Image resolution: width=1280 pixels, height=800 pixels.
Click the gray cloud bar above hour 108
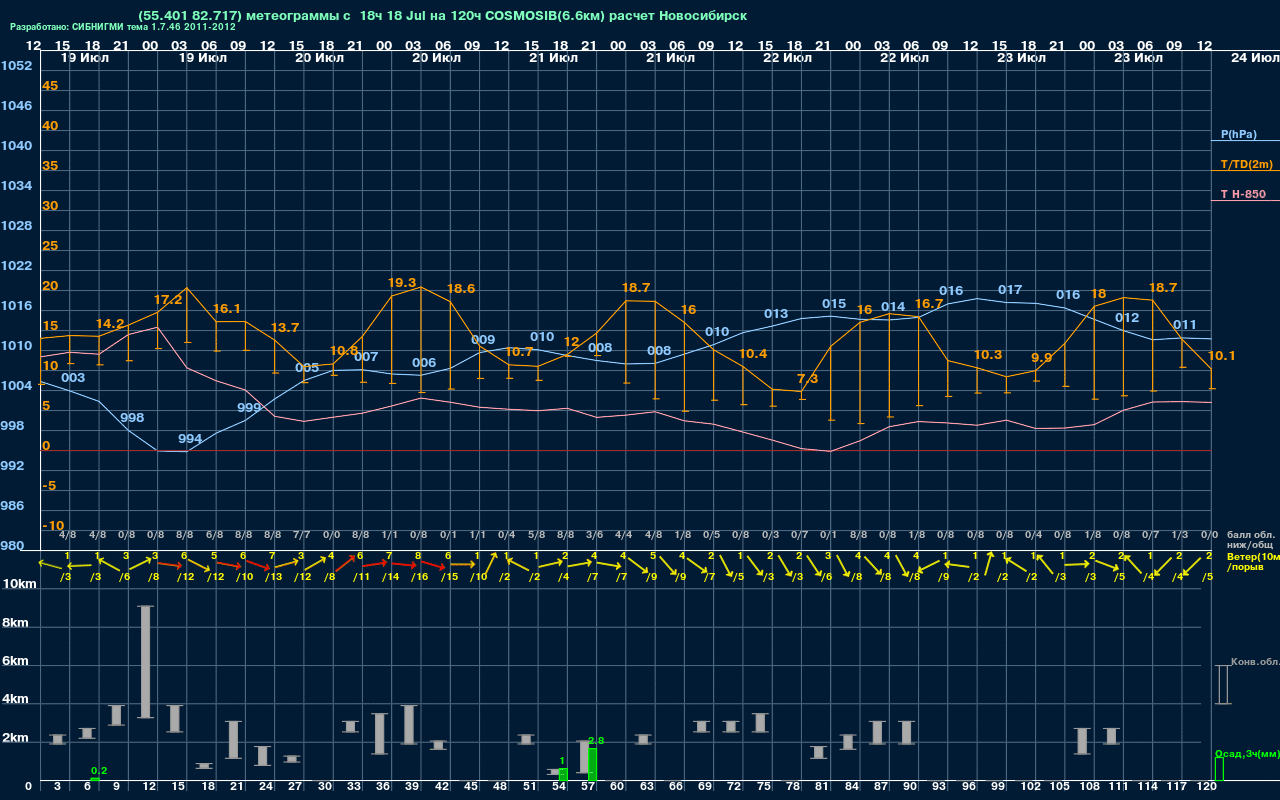tap(1082, 741)
